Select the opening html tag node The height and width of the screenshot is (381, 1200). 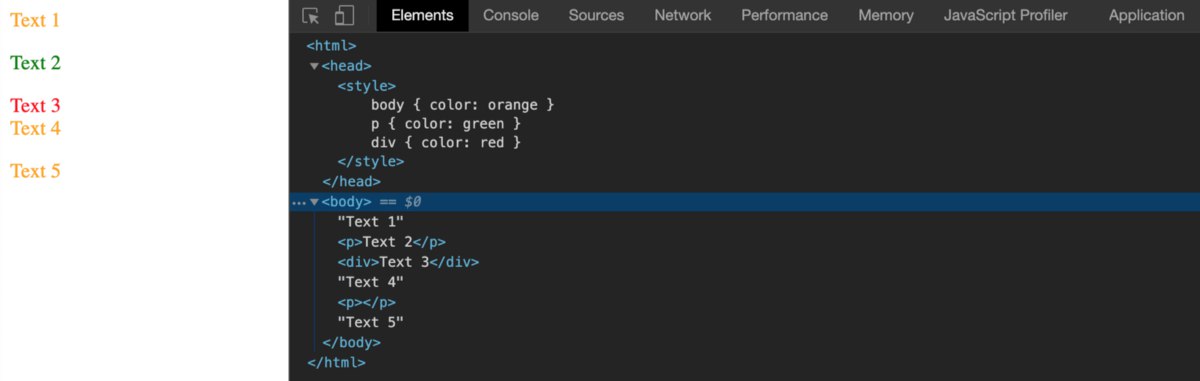pyautogui.click(x=331, y=45)
